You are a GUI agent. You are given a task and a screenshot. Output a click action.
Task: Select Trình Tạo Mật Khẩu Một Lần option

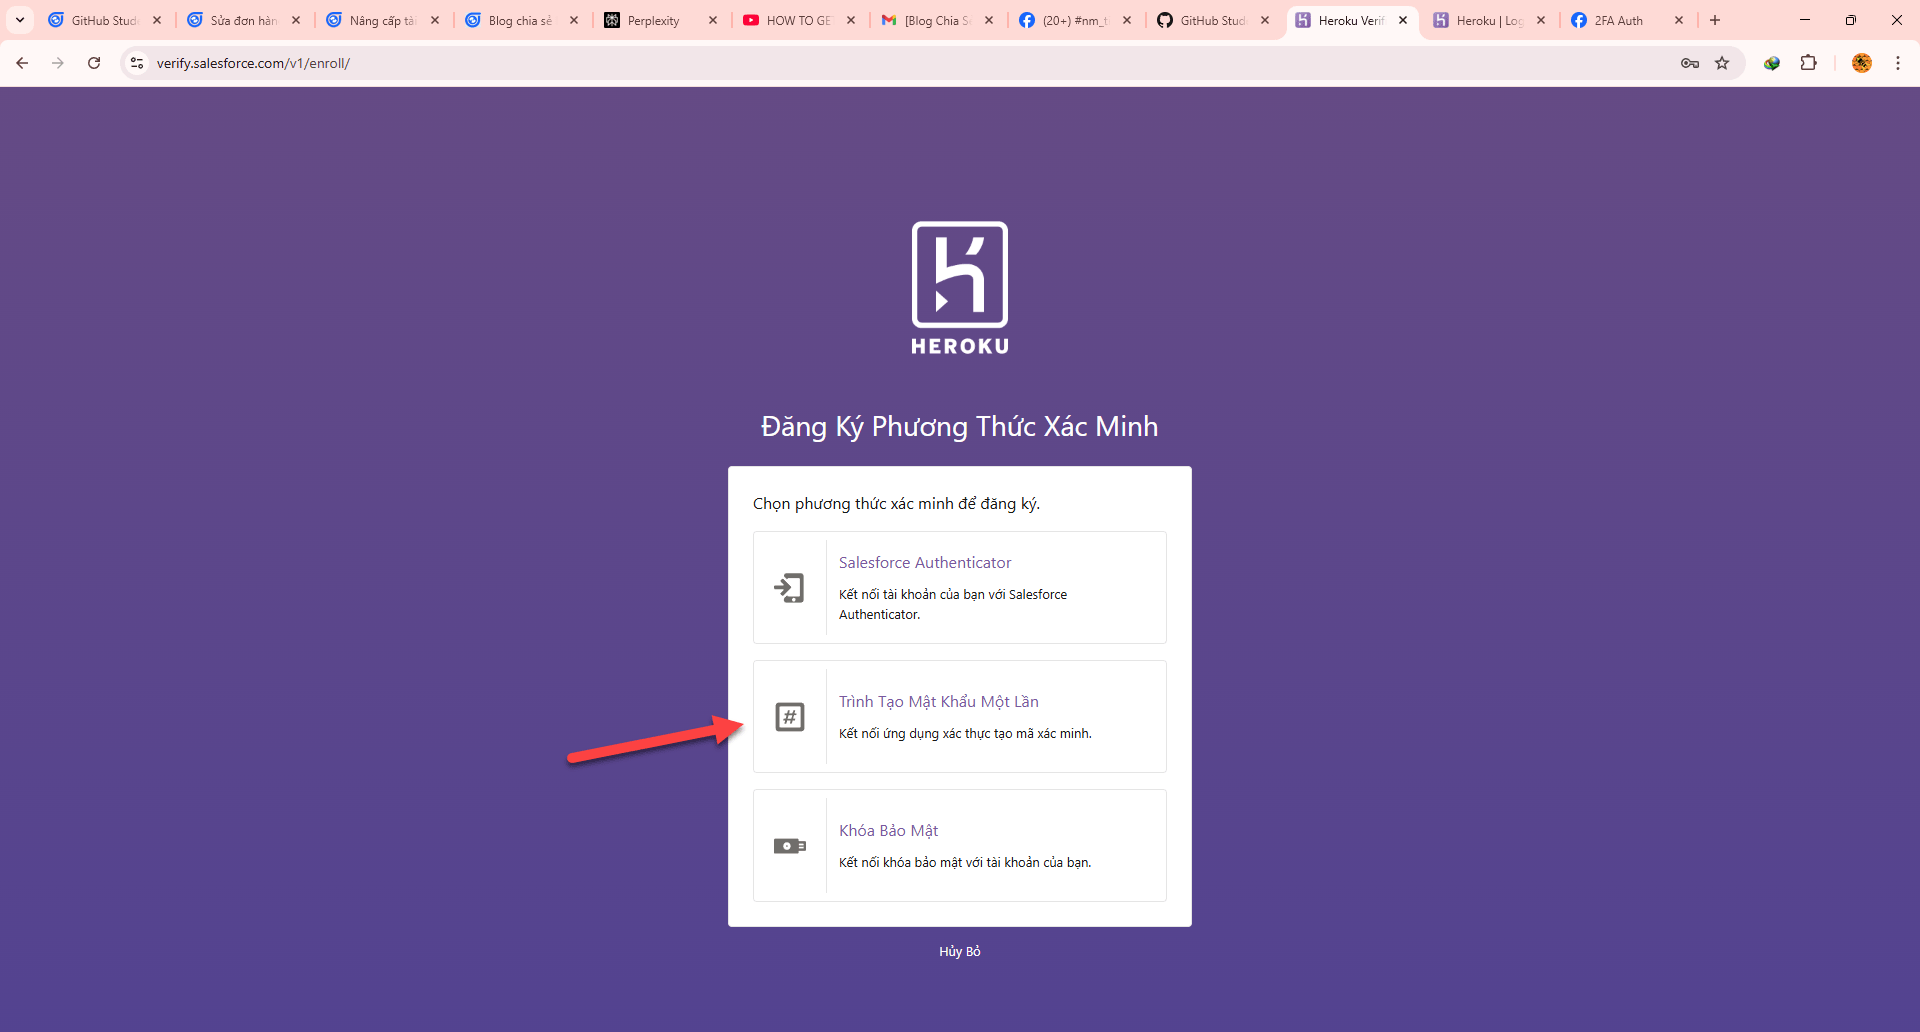(960, 717)
